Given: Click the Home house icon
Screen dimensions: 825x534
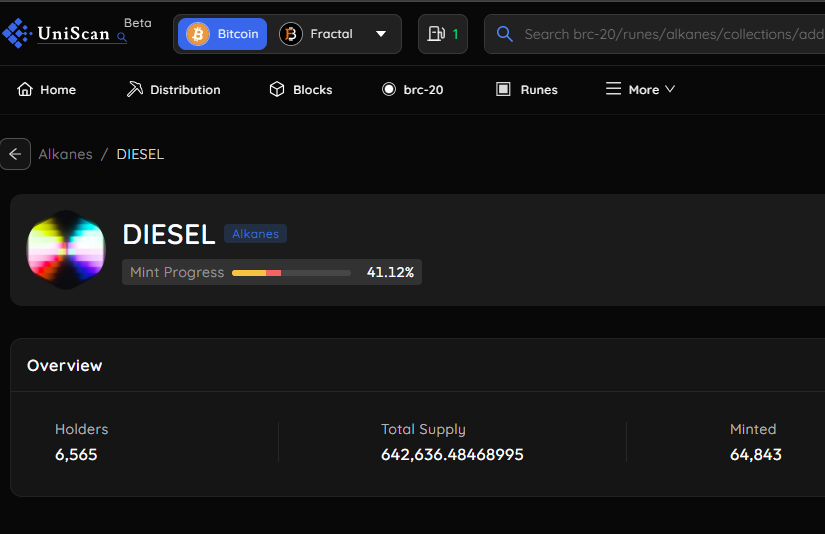Looking at the screenshot, I should (x=25, y=89).
